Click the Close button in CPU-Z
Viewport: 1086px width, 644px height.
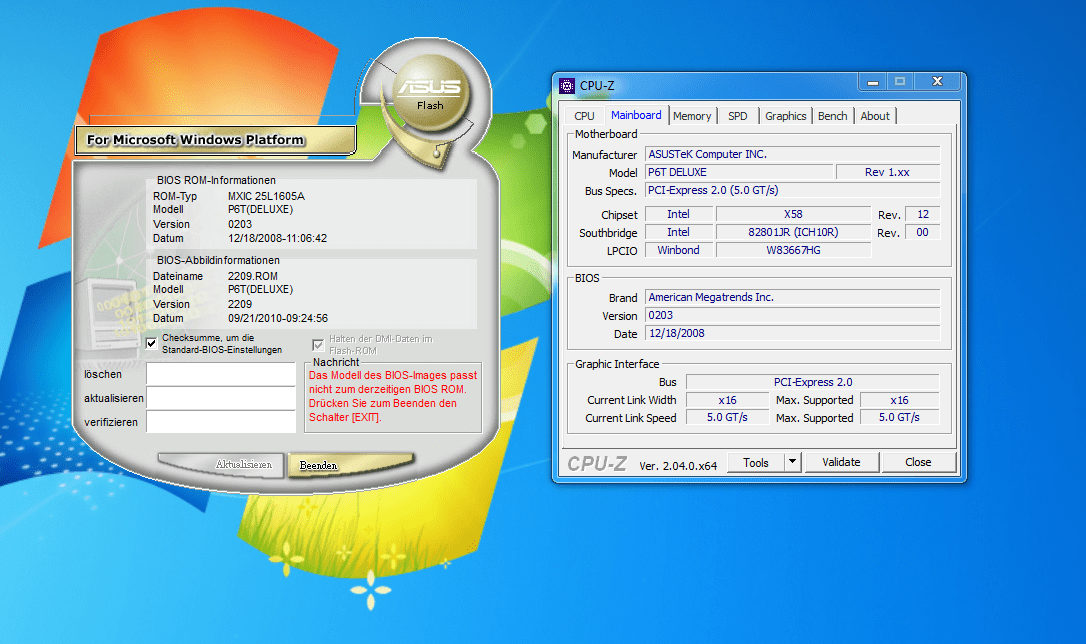[918, 463]
